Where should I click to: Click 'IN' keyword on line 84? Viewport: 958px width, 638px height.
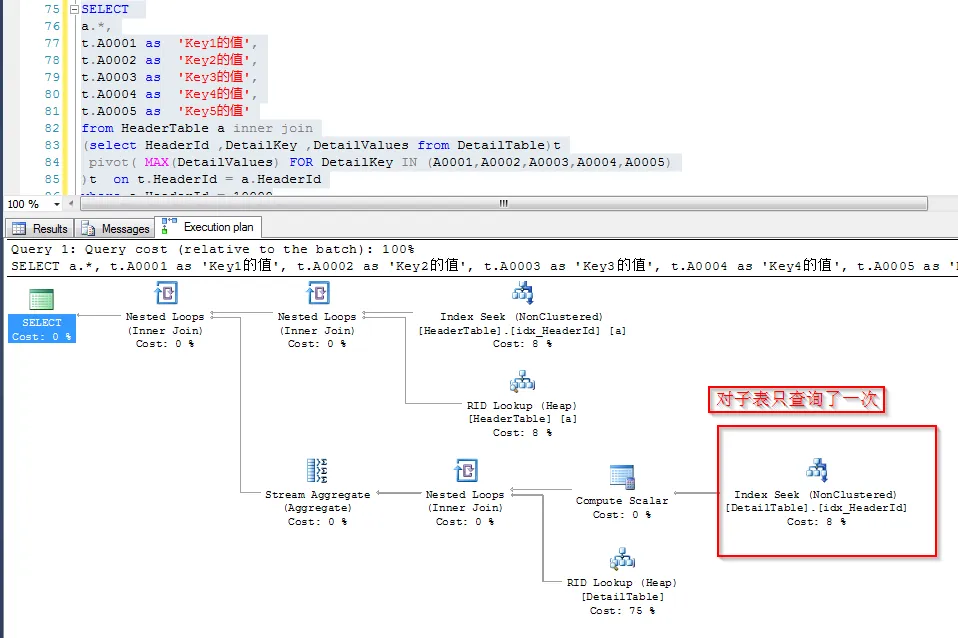[x=409, y=162]
